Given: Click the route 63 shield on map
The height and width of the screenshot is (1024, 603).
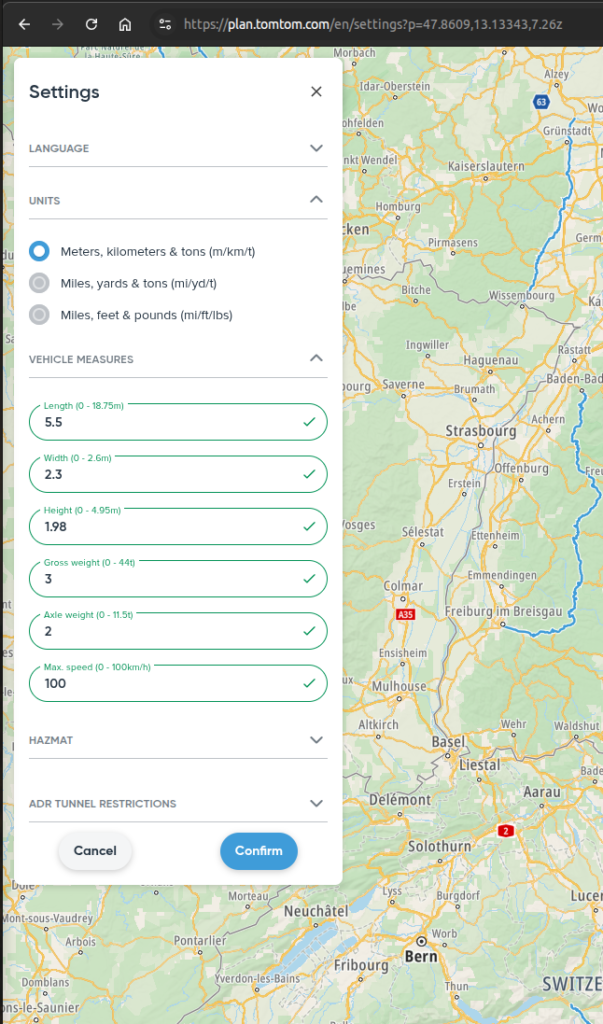Looking at the screenshot, I should point(541,102).
